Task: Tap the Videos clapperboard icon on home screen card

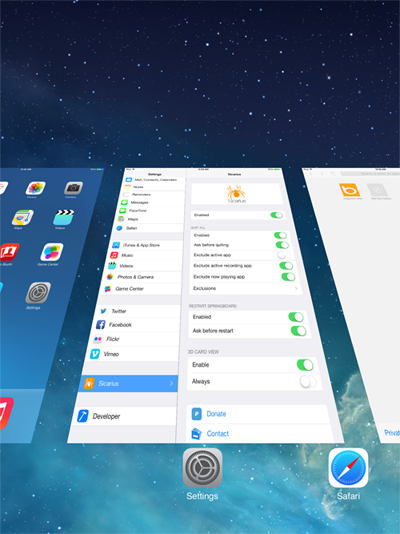Action: pyautogui.click(x=64, y=217)
